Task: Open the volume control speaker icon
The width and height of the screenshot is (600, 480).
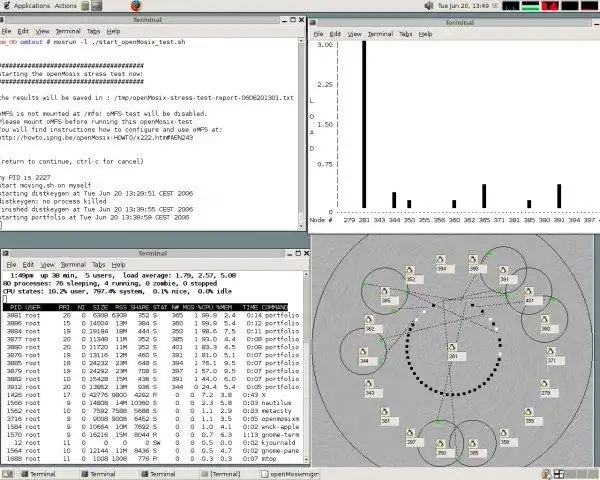Action: 429,6
